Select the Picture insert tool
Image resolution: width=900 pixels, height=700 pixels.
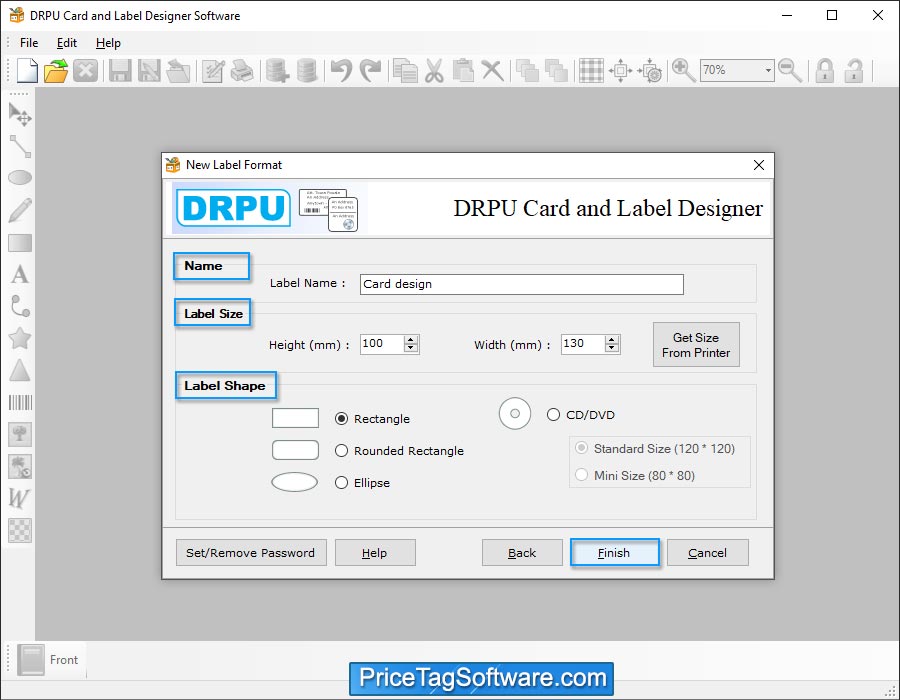coord(20,434)
